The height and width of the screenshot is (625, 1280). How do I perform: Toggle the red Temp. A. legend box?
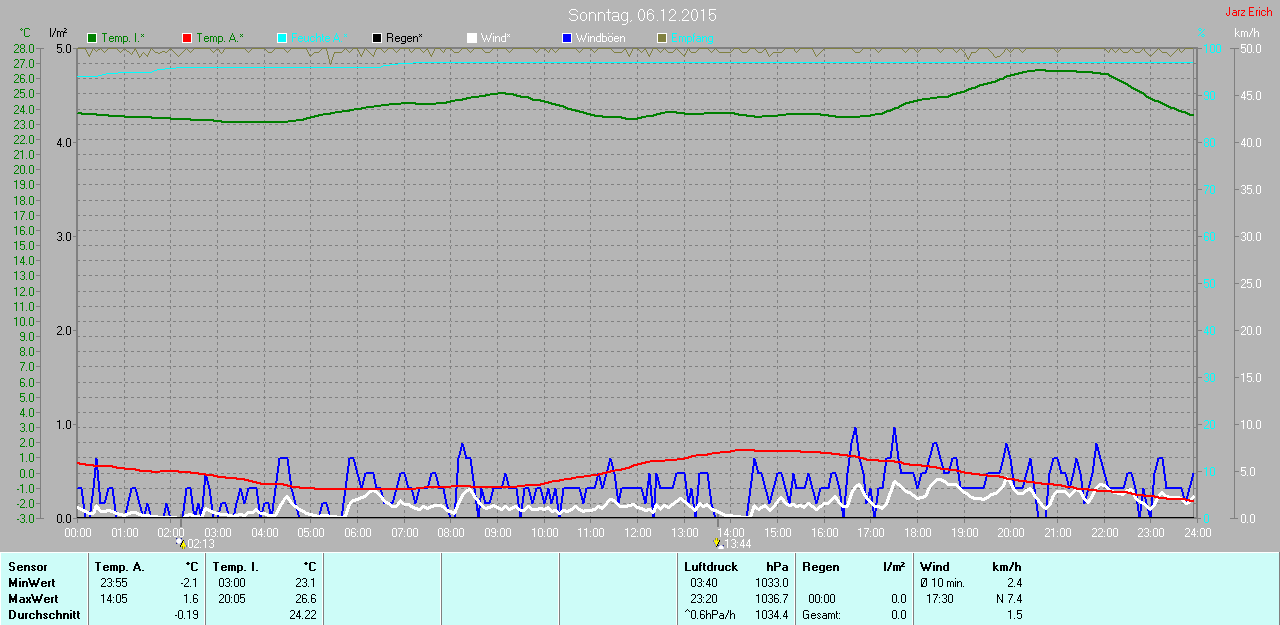tap(187, 38)
